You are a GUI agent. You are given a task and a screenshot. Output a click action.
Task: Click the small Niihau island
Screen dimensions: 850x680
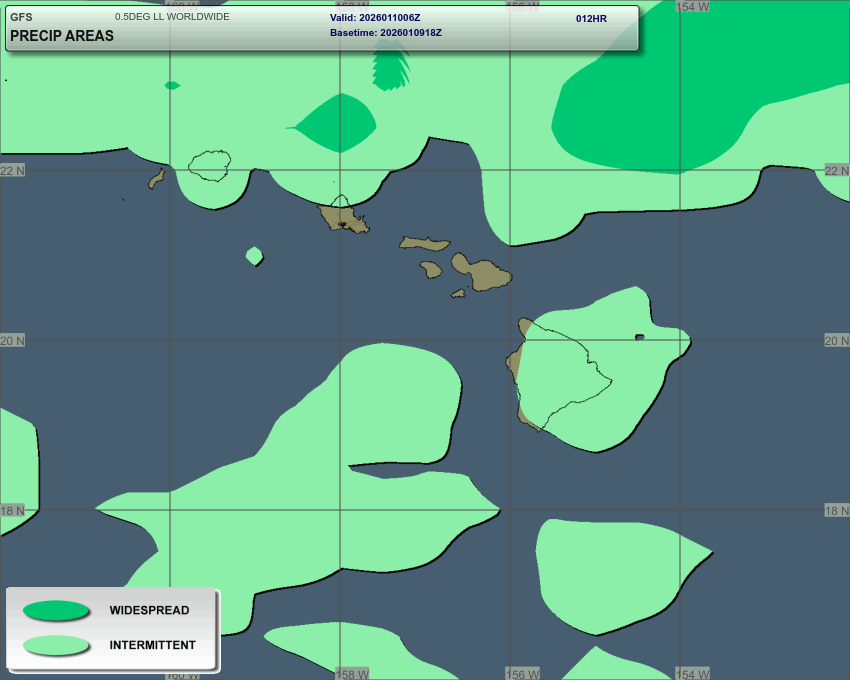coord(156,179)
